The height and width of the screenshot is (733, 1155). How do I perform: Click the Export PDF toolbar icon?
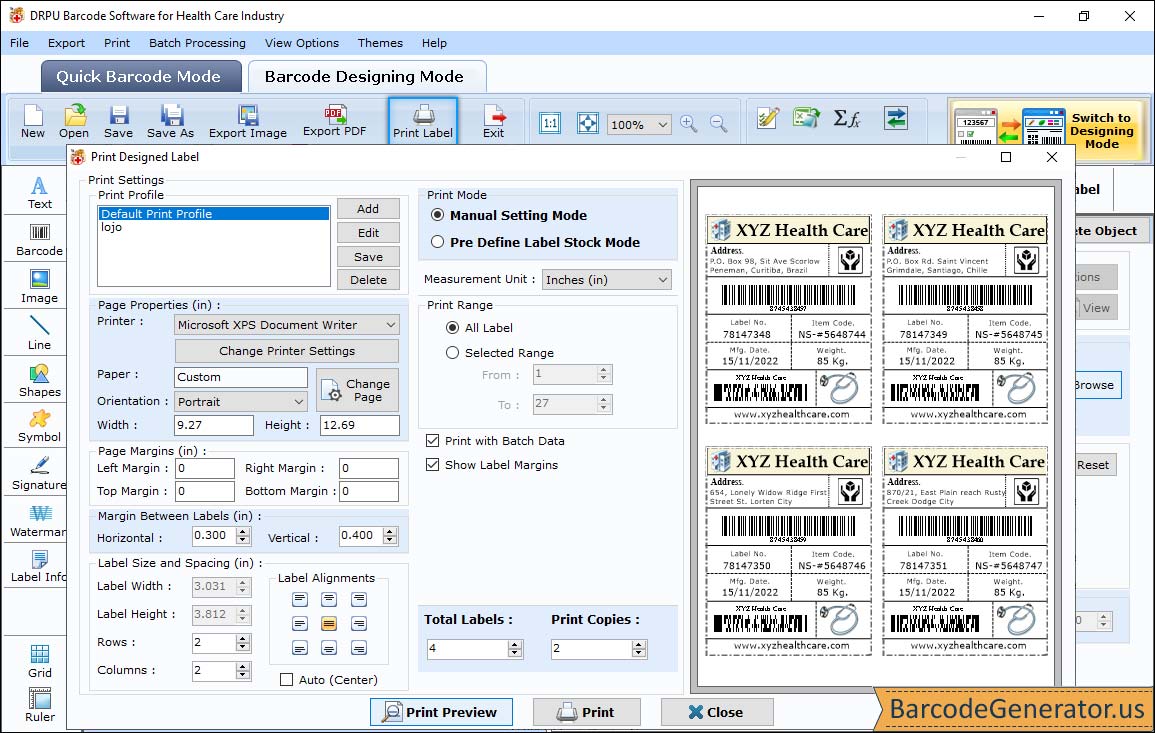pyautogui.click(x=334, y=121)
